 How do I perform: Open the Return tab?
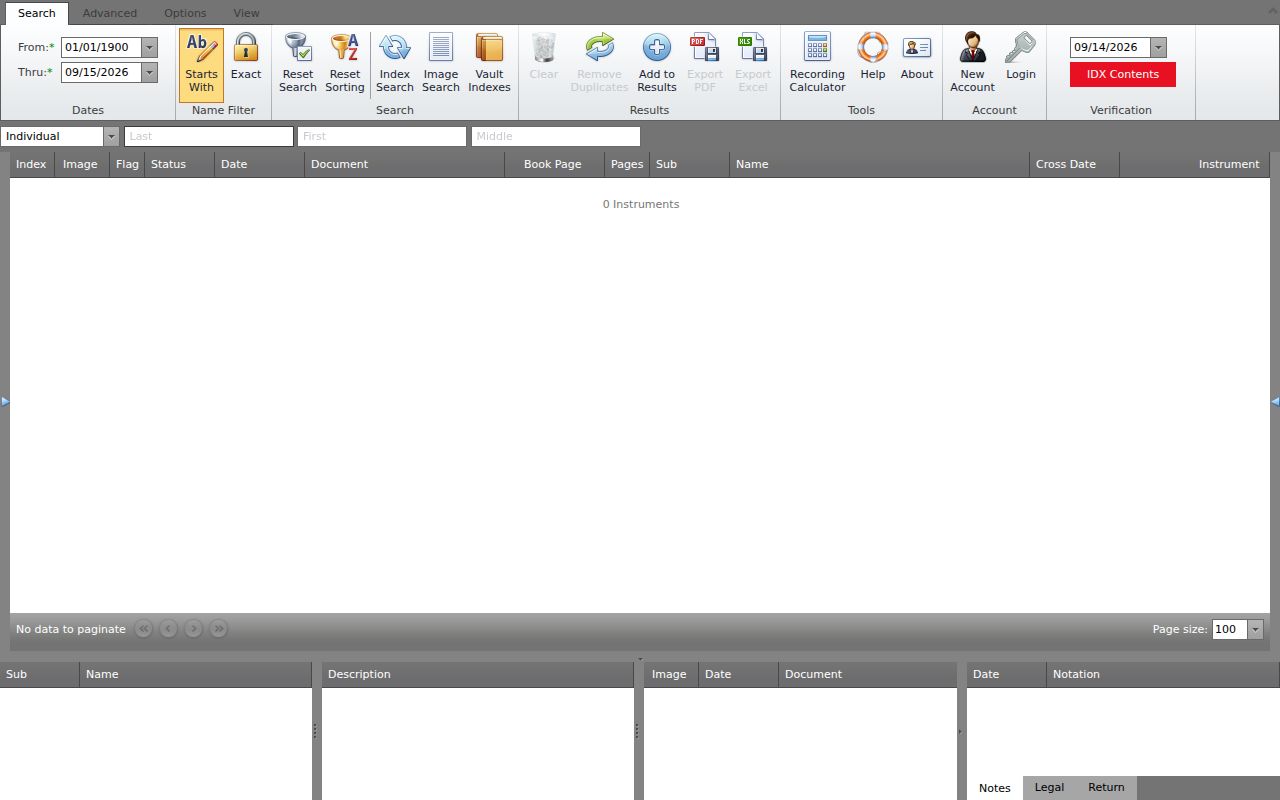coord(1106,787)
